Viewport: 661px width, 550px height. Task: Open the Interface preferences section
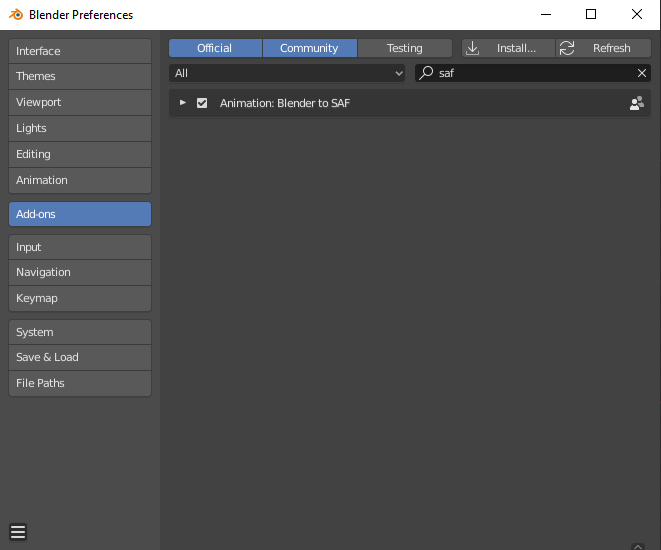pyautogui.click(x=80, y=51)
